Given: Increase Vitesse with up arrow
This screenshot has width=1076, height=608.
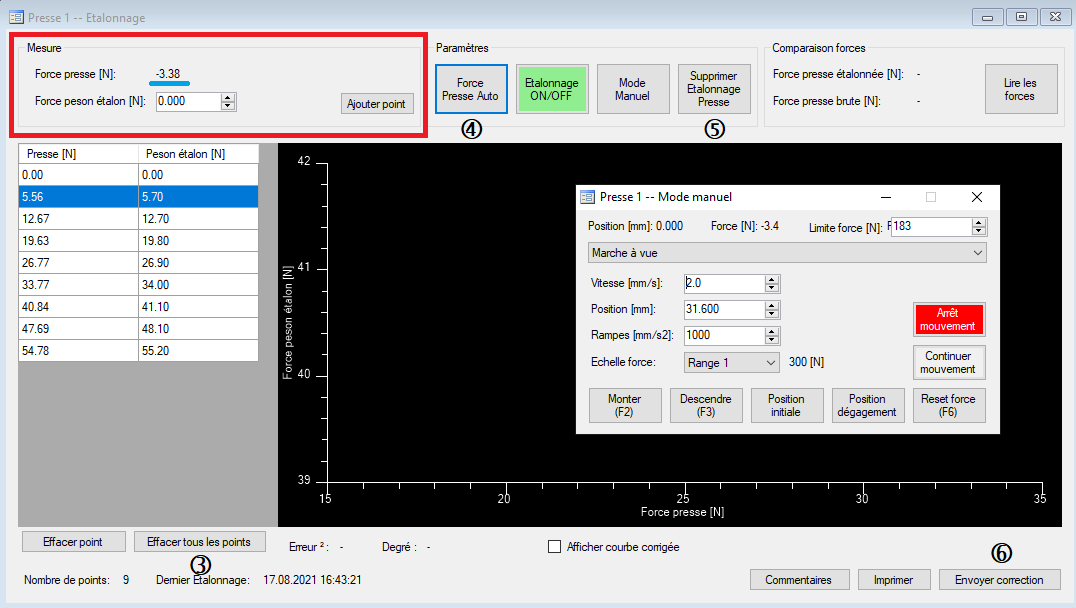Looking at the screenshot, I should coord(772,279).
